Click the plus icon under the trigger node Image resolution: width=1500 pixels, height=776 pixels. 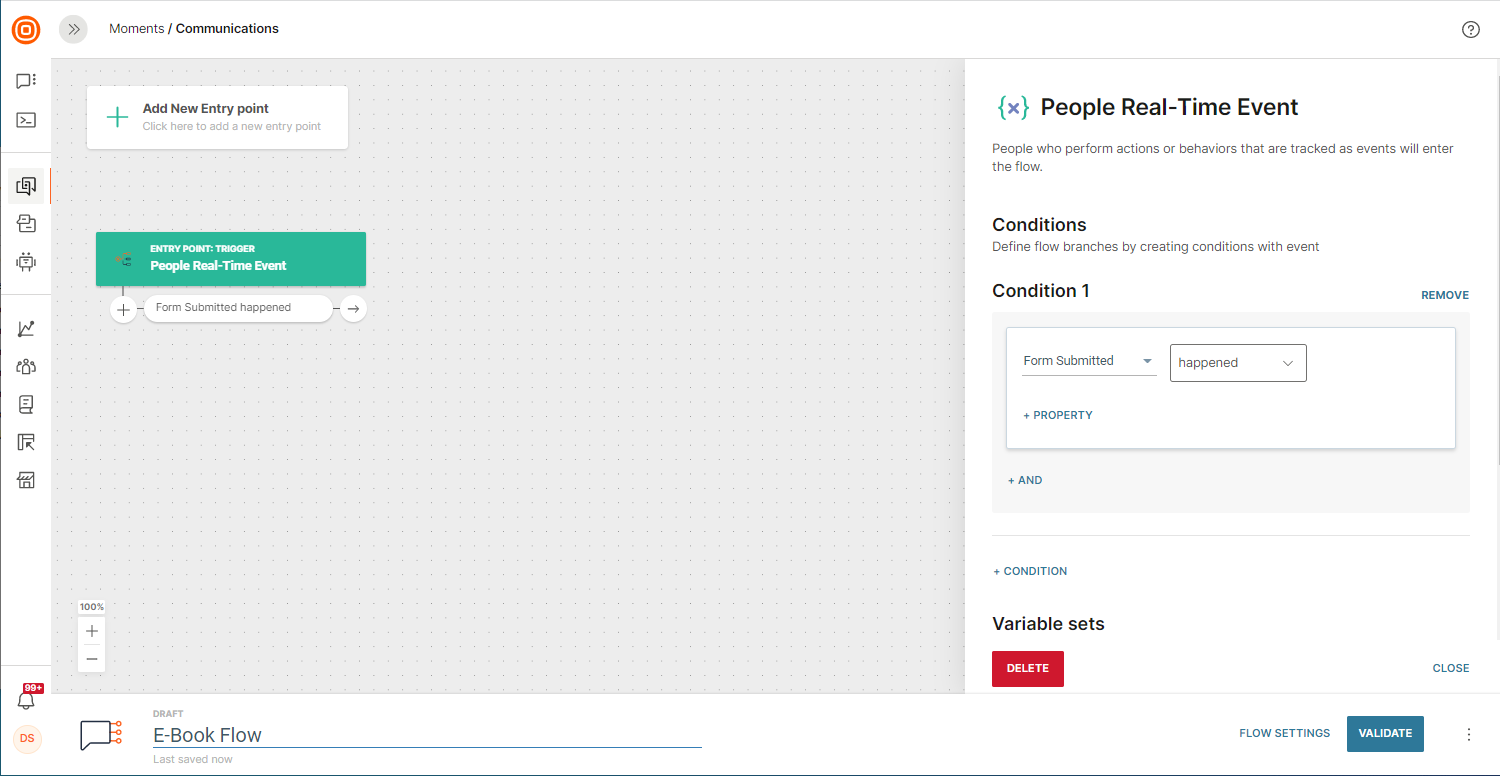click(x=123, y=309)
